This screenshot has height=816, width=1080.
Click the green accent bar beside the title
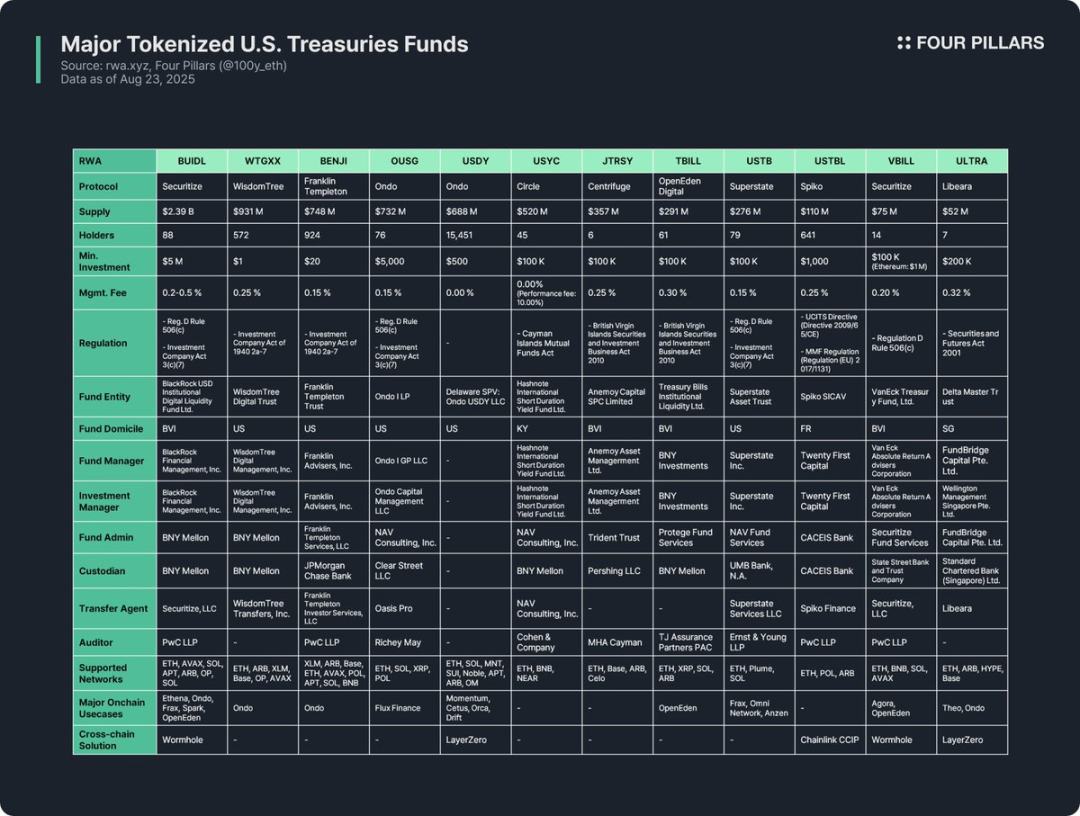point(39,60)
